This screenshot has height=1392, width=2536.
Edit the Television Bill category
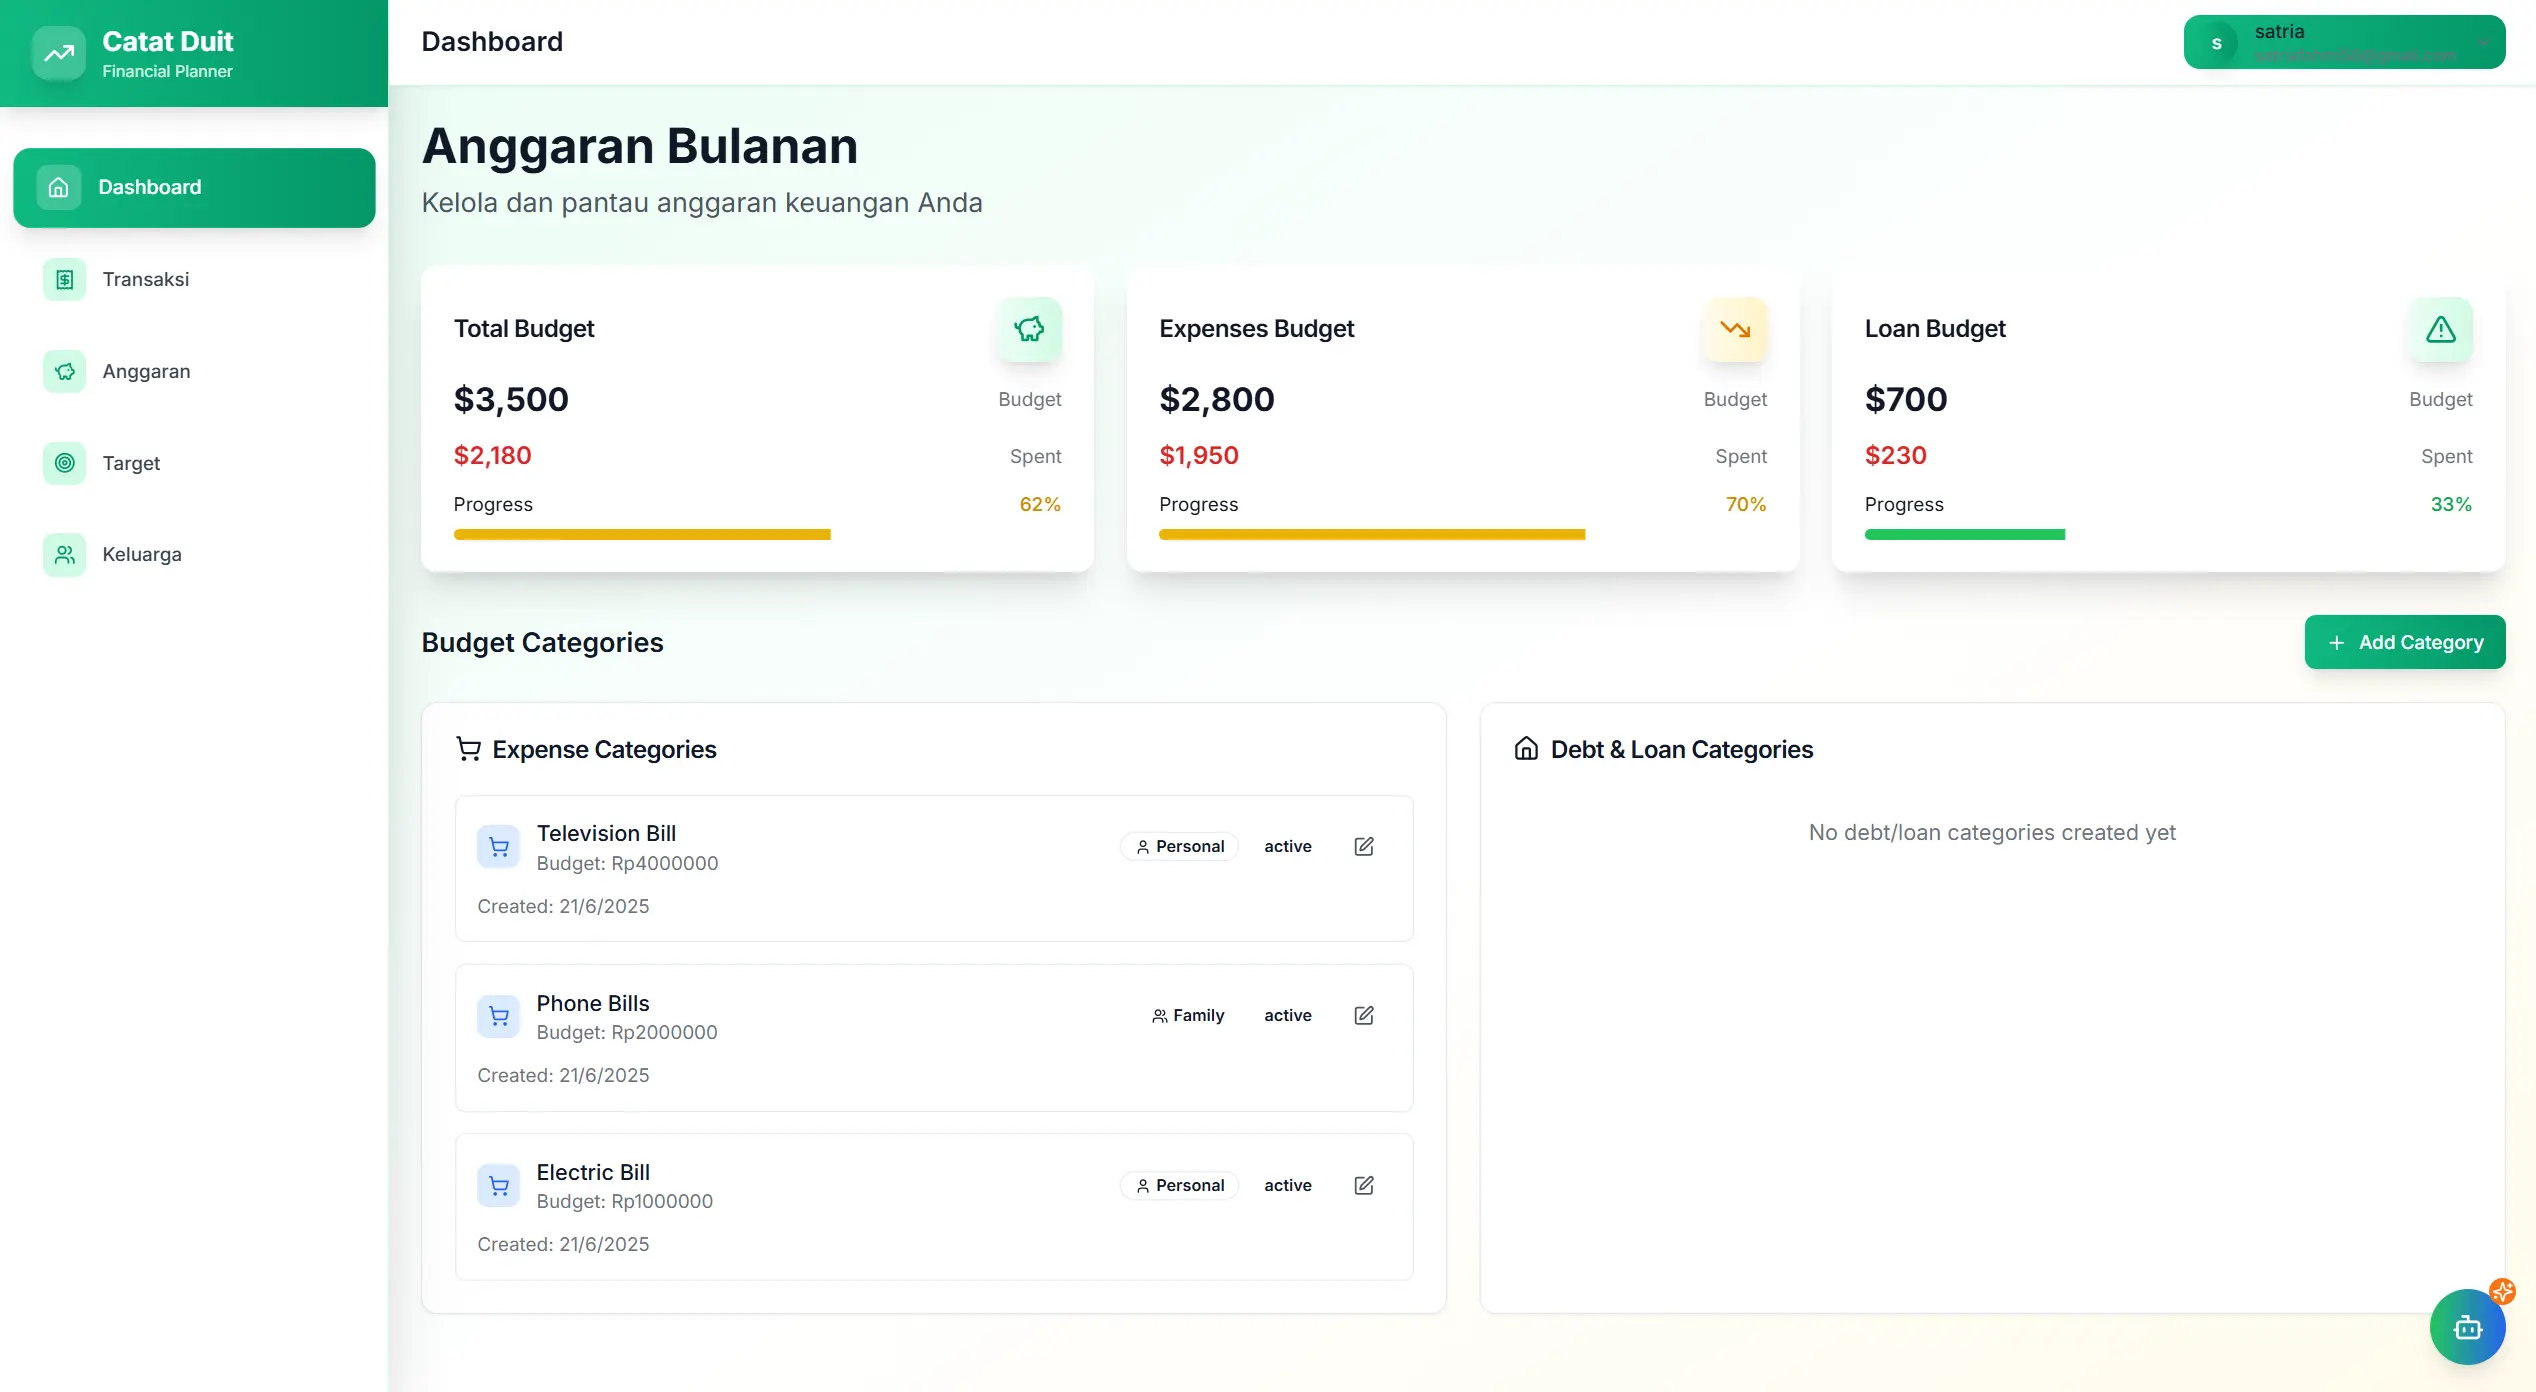point(1364,847)
